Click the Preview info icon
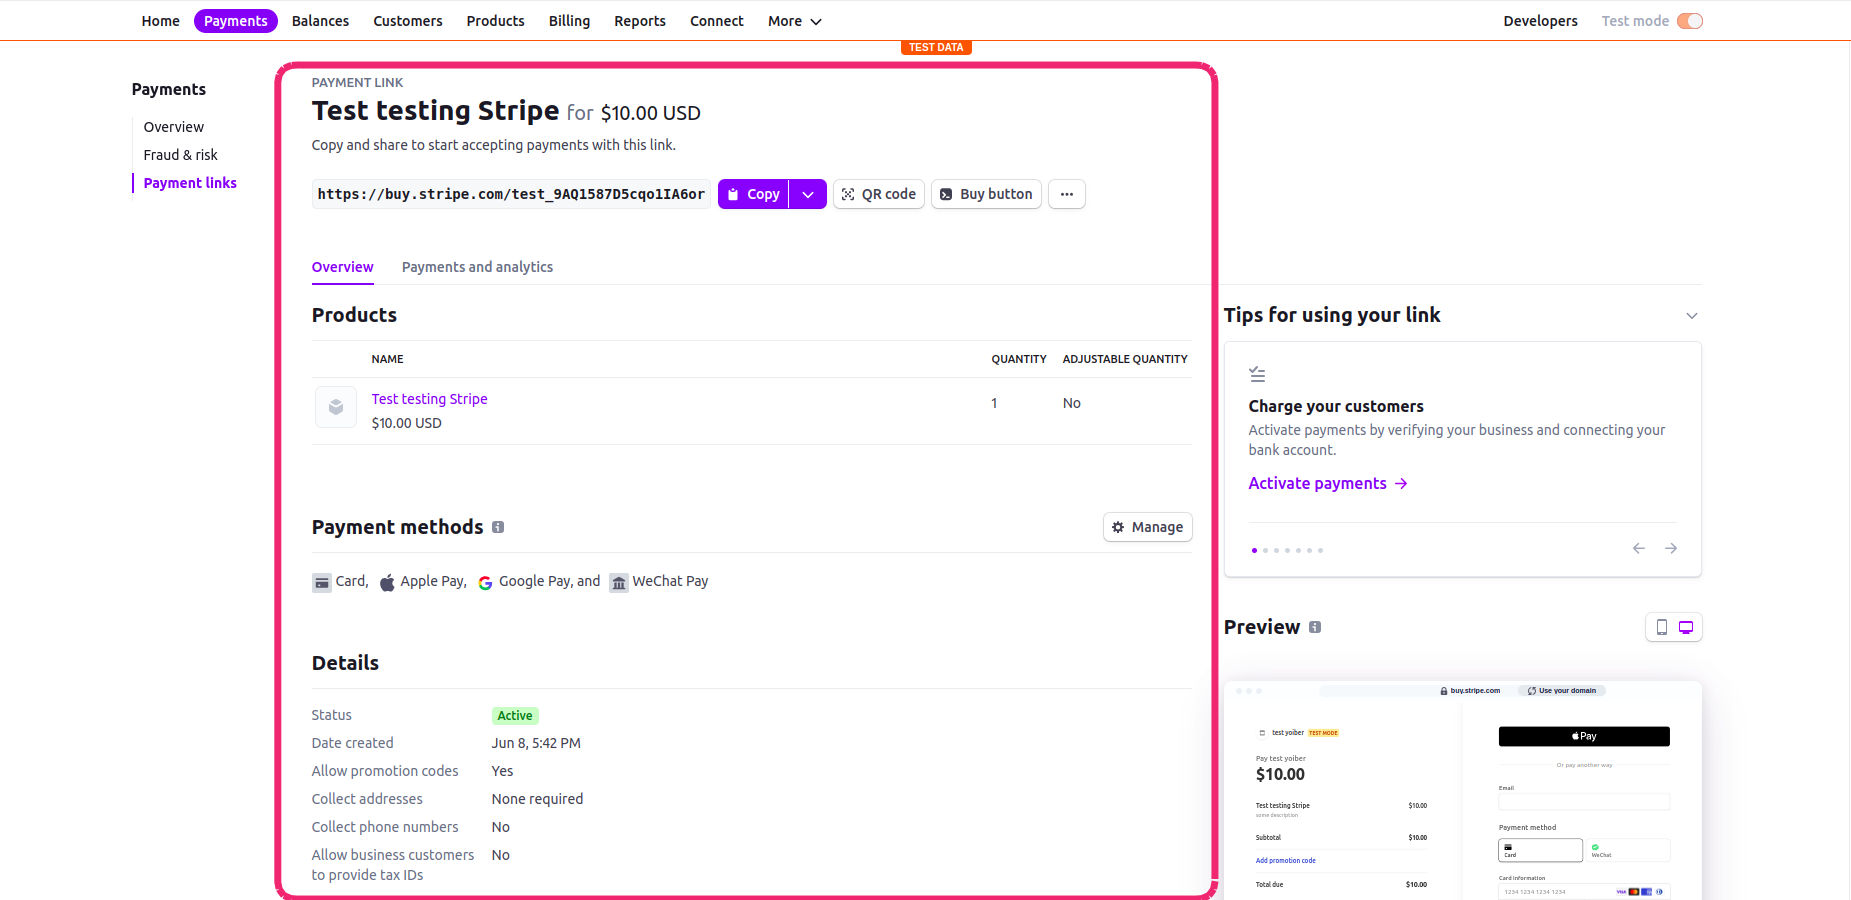The image size is (1851, 900). tap(1315, 627)
